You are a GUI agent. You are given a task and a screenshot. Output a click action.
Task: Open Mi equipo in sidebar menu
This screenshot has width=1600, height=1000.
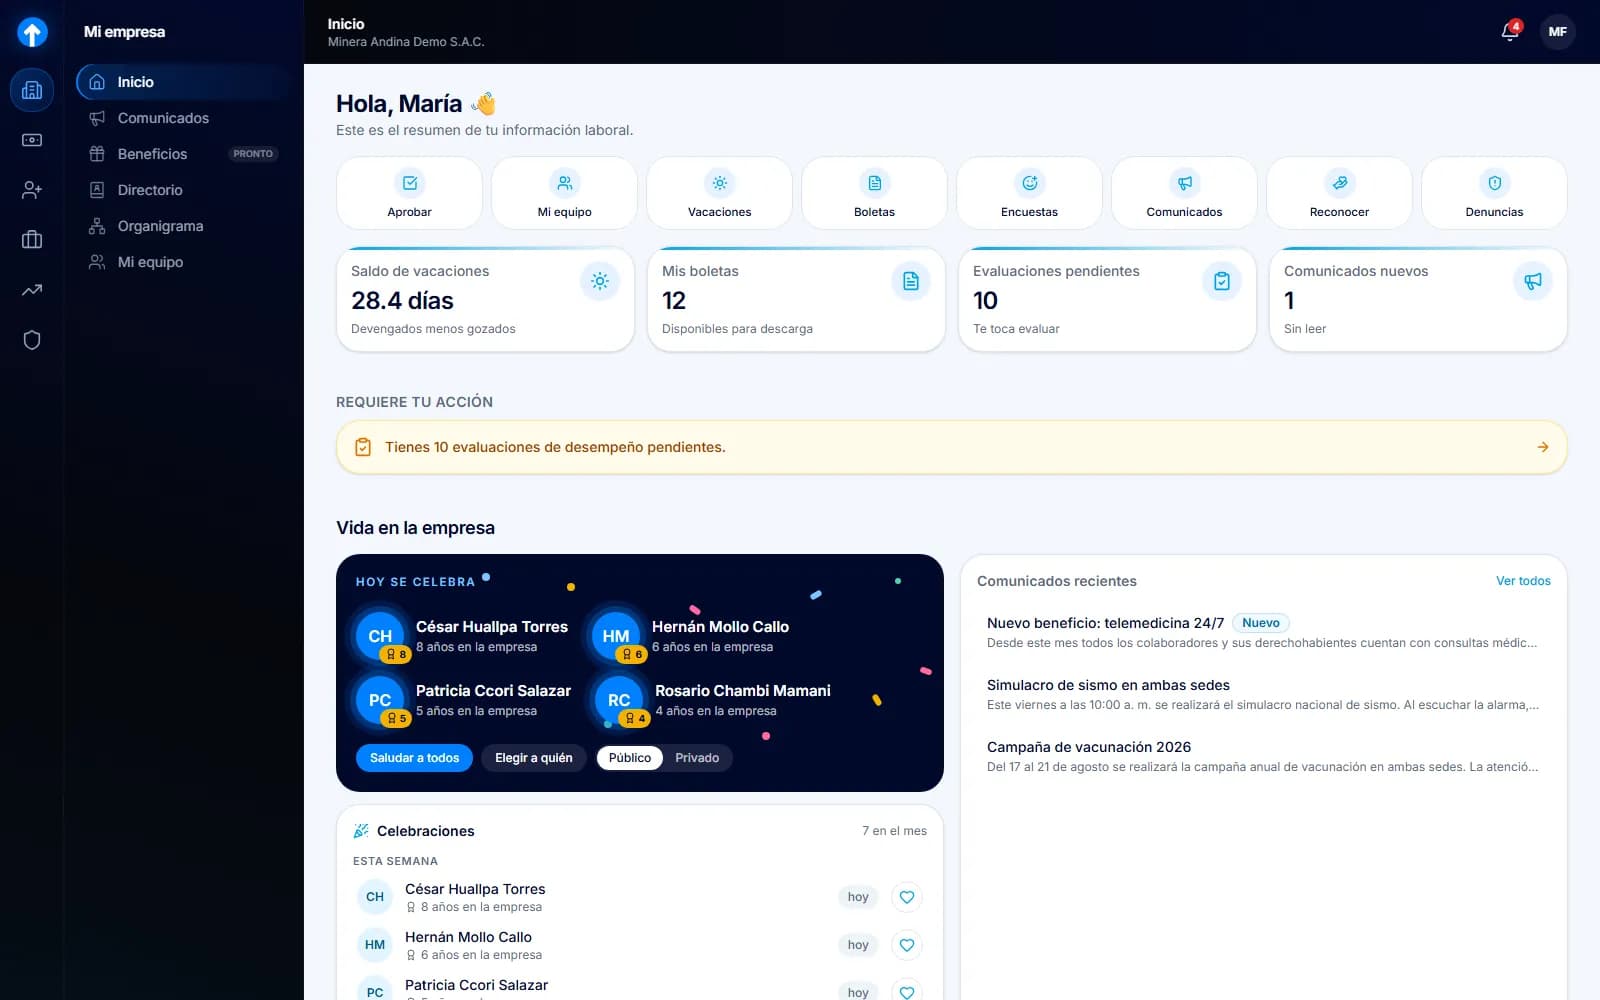(x=186, y=262)
